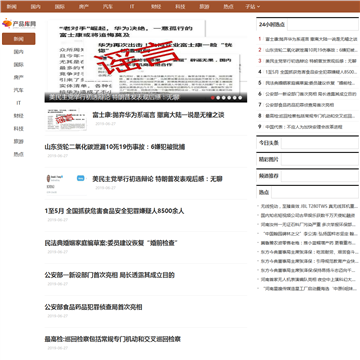The width and height of the screenshot is (360, 360).
Task: Open hot list item 1 about 富士康
Action: (311, 39)
